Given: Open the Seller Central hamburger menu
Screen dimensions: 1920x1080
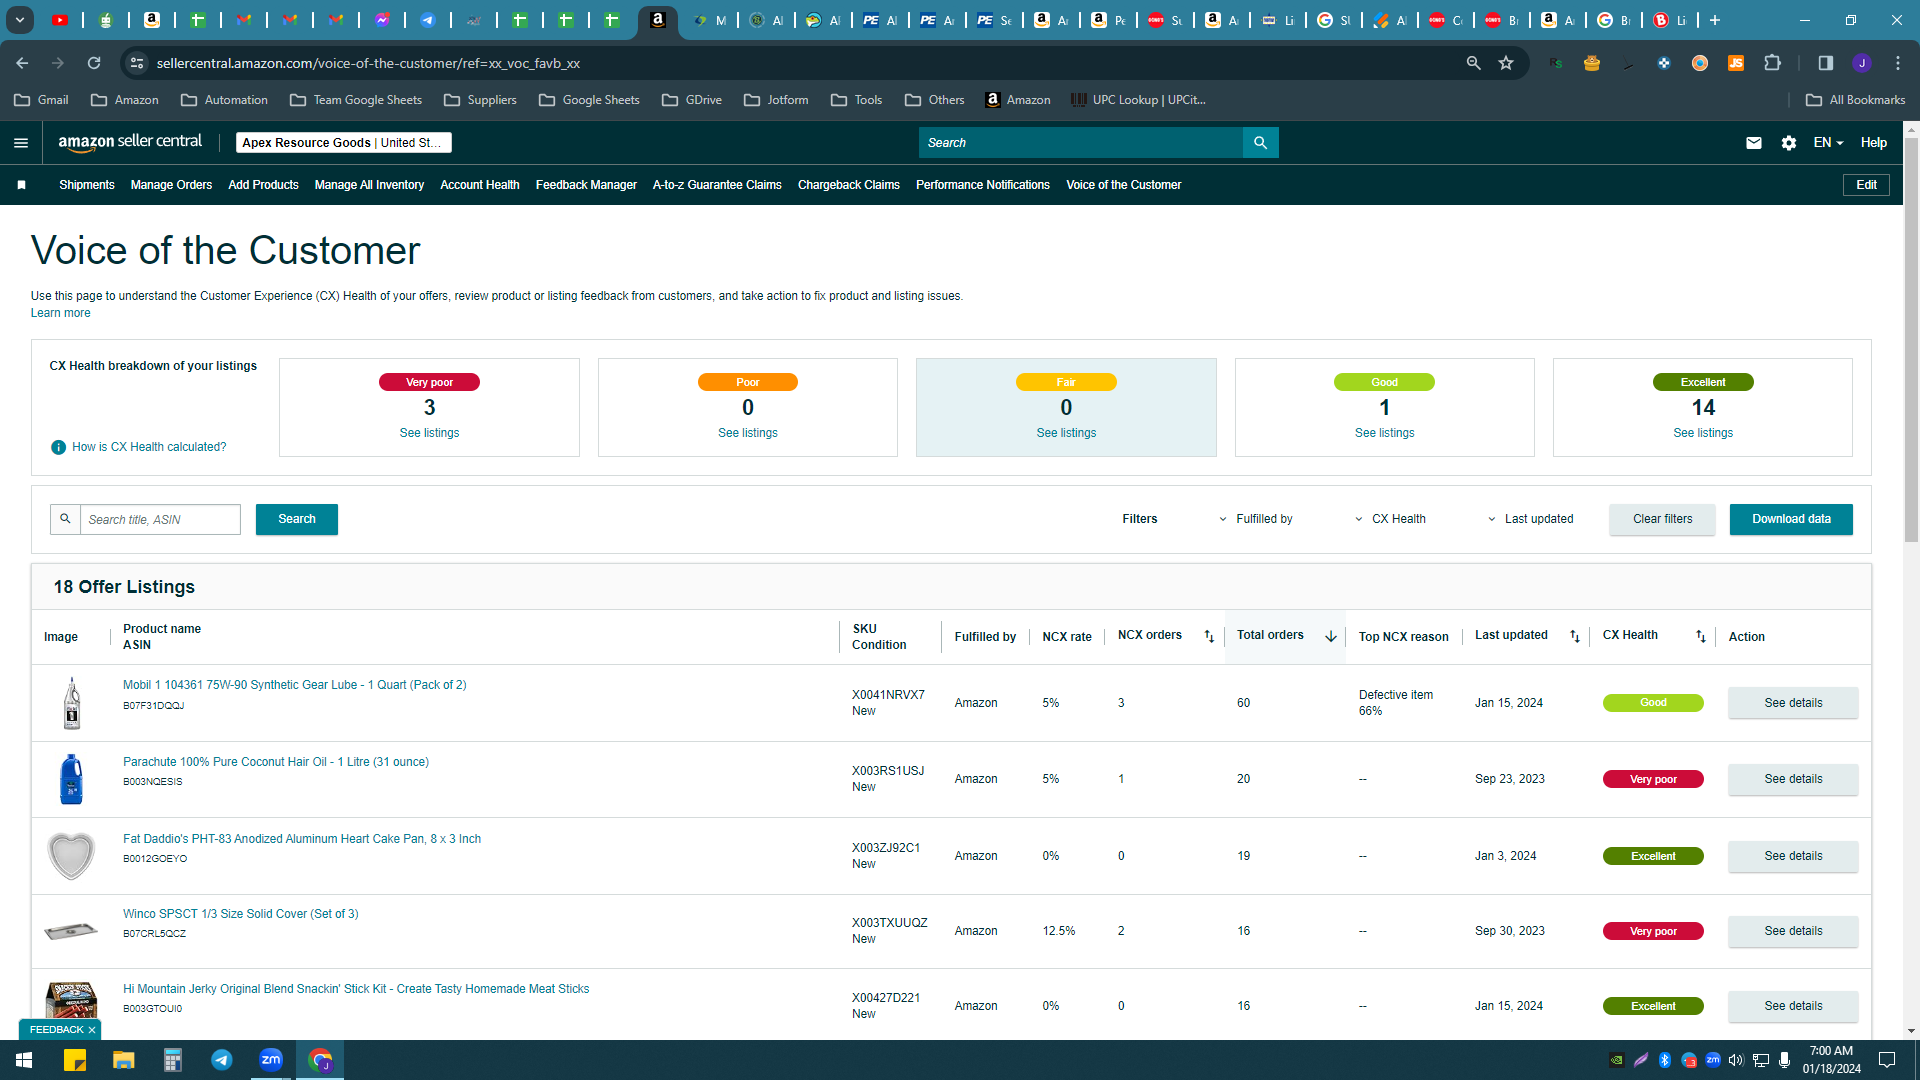Looking at the screenshot, I should 21,143.
